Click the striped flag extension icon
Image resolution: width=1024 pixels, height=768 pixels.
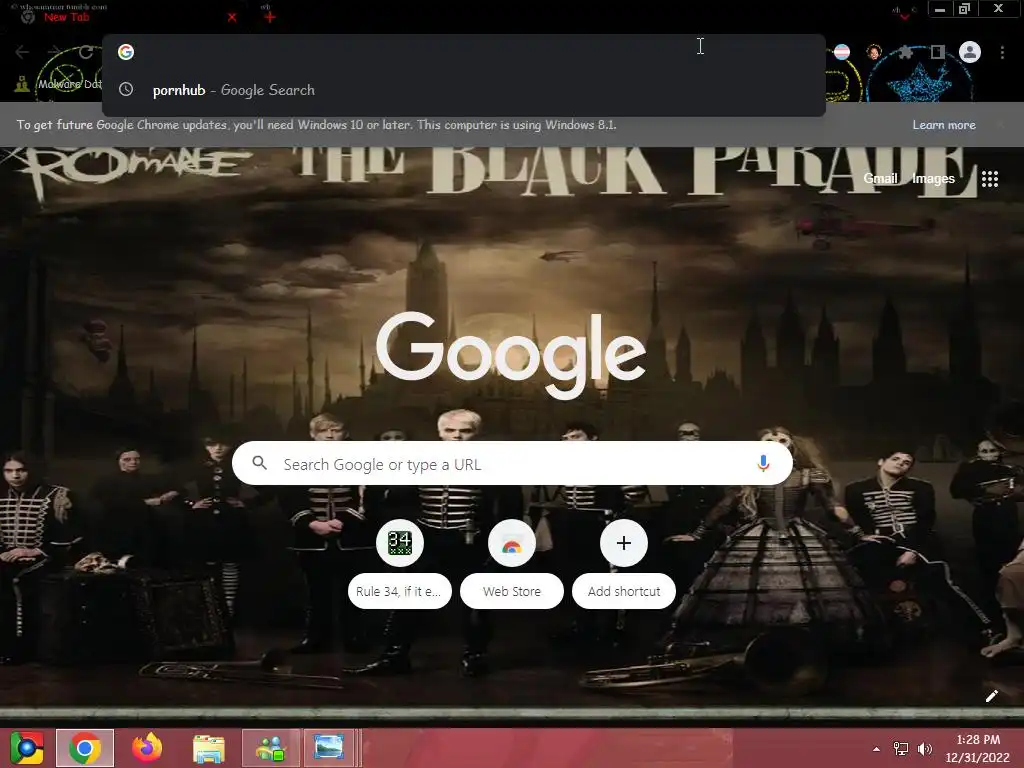842,52
